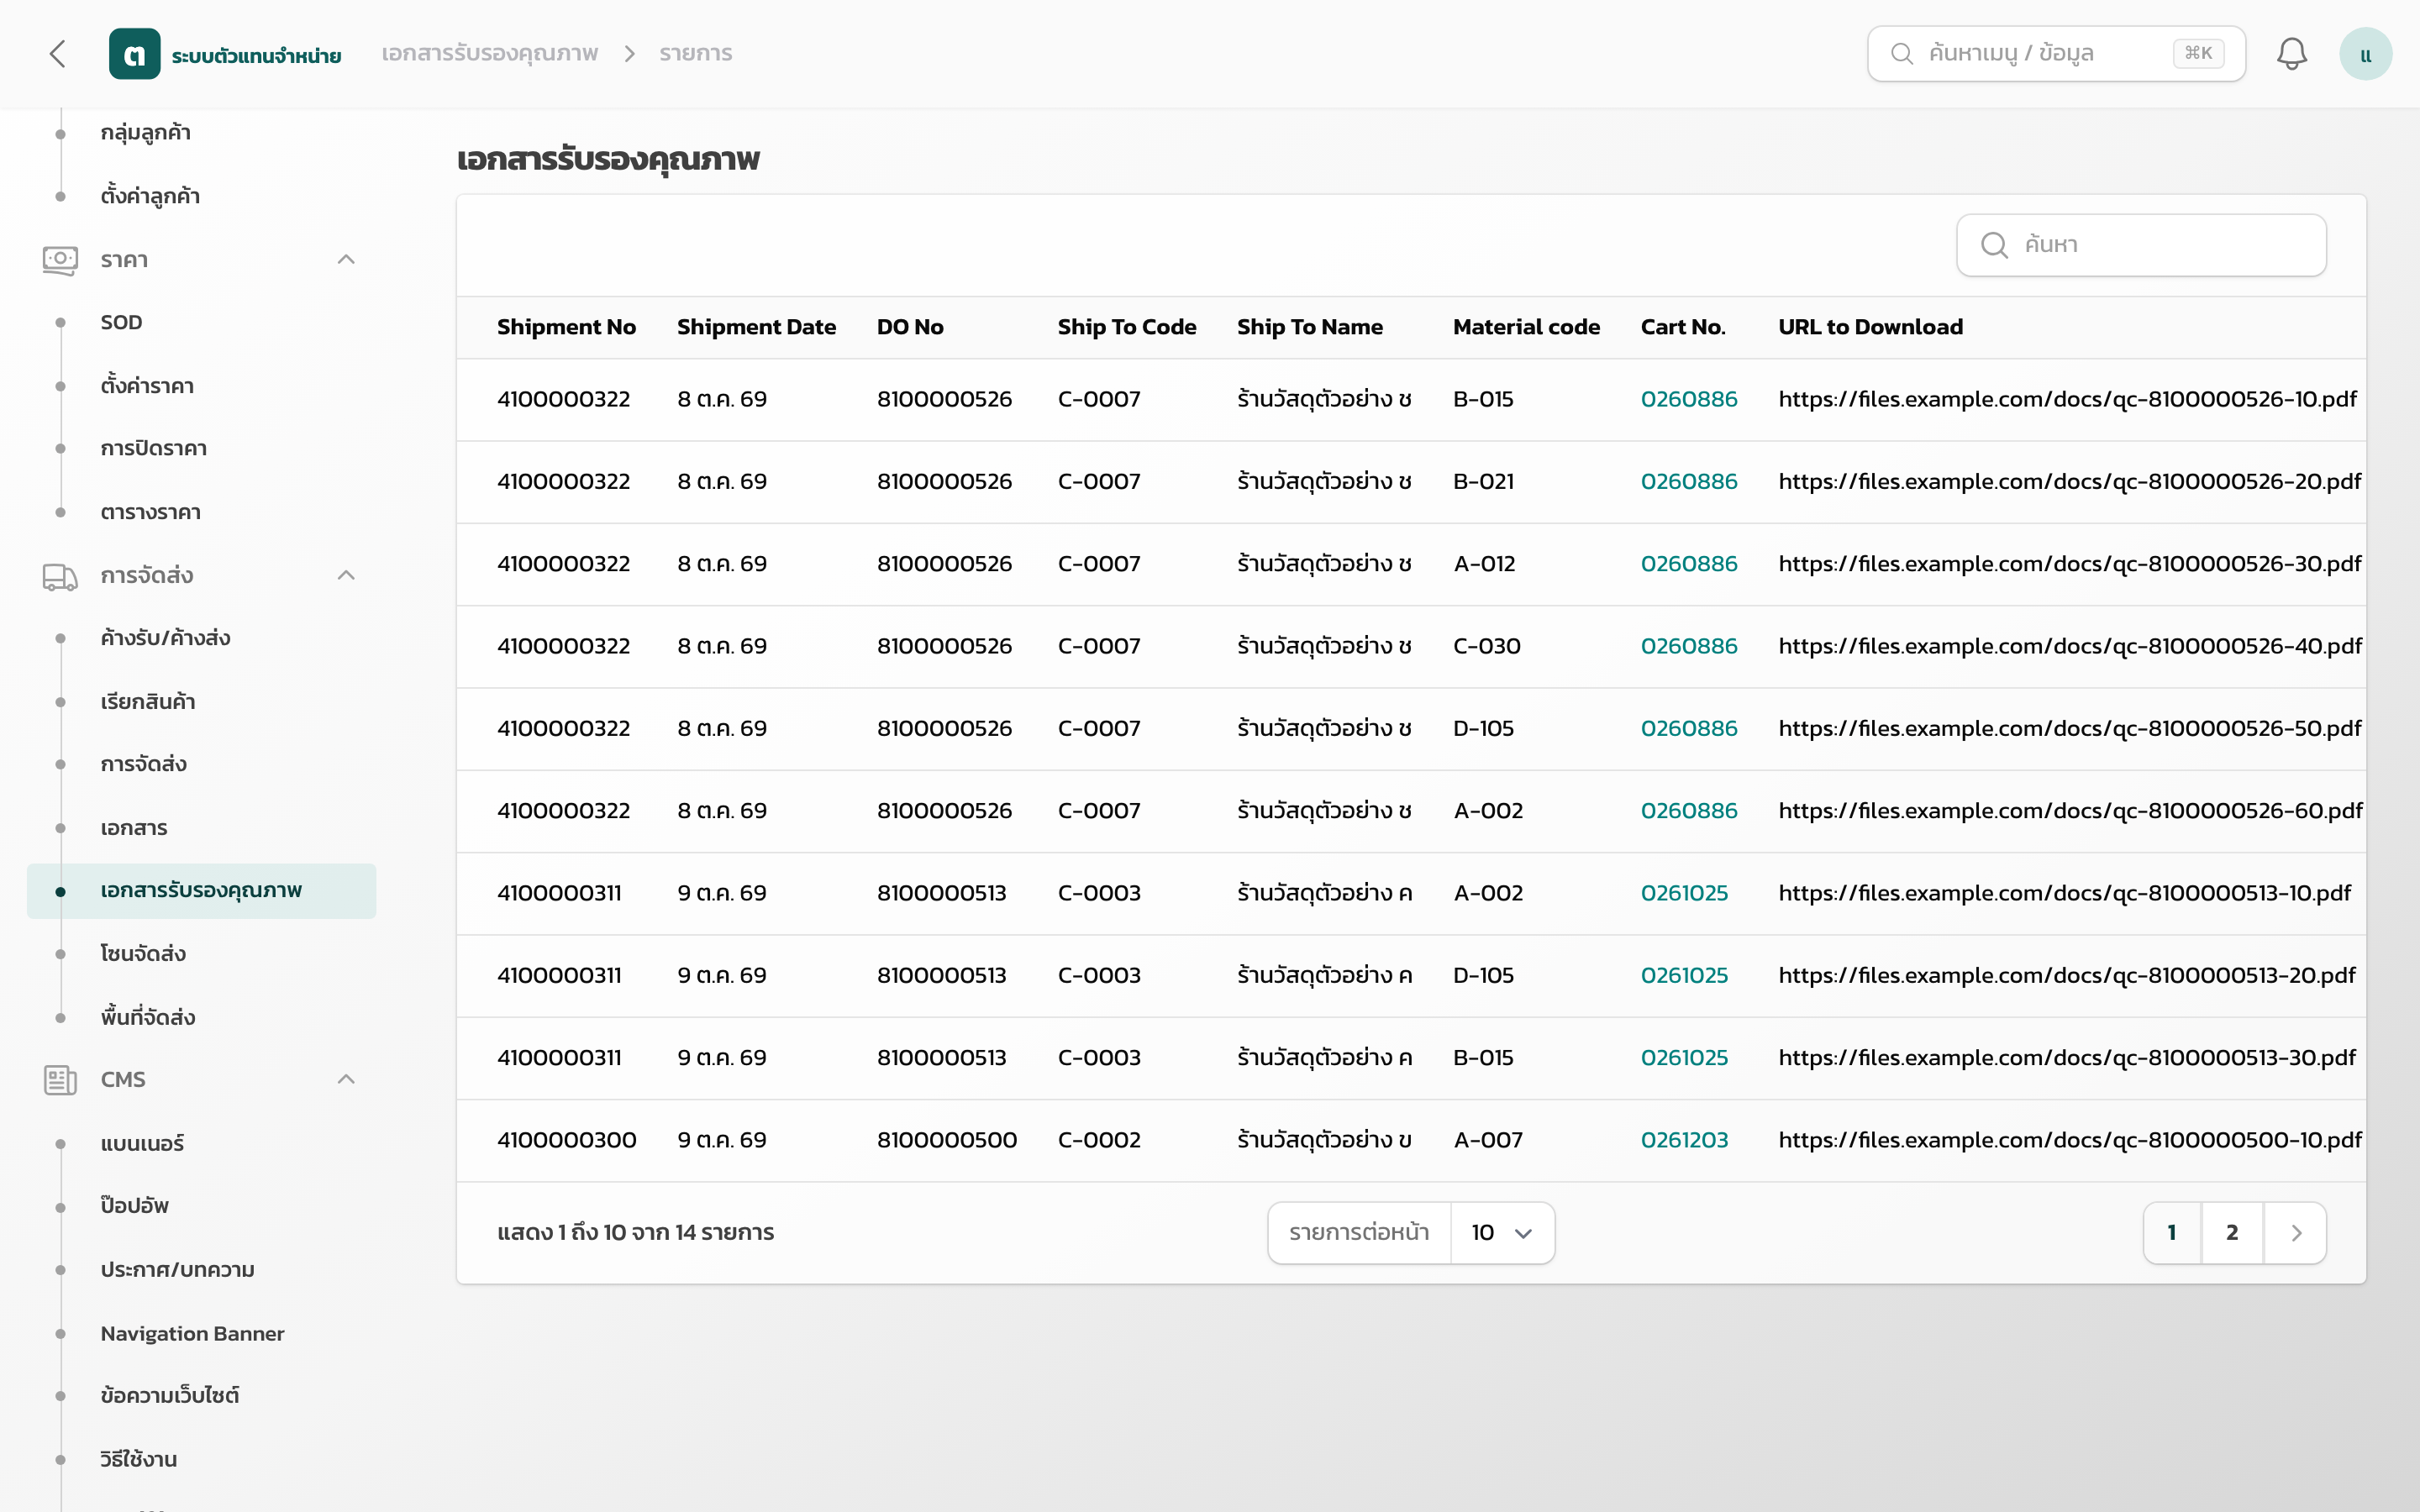2420x1512 pixels.
Task: Click URL qc-8100000513-20.pdf
Action: click(2066, 976)
